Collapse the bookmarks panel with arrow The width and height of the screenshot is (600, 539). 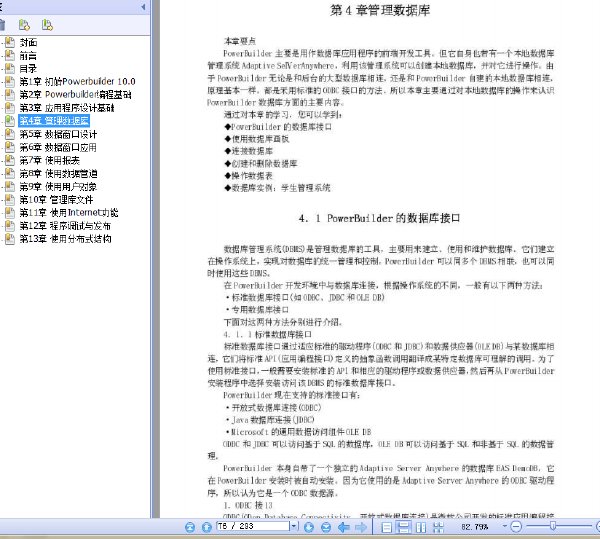pos(143,7)
